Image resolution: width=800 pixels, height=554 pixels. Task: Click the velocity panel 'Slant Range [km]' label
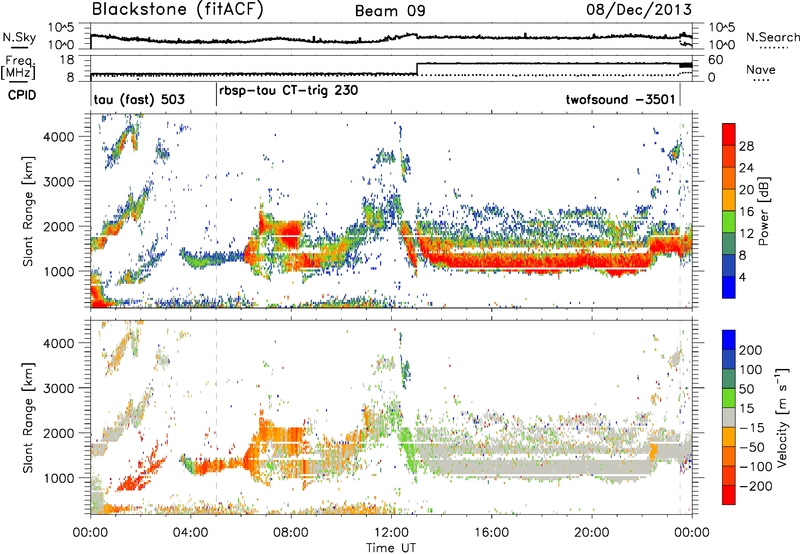(x=28, y=417)
